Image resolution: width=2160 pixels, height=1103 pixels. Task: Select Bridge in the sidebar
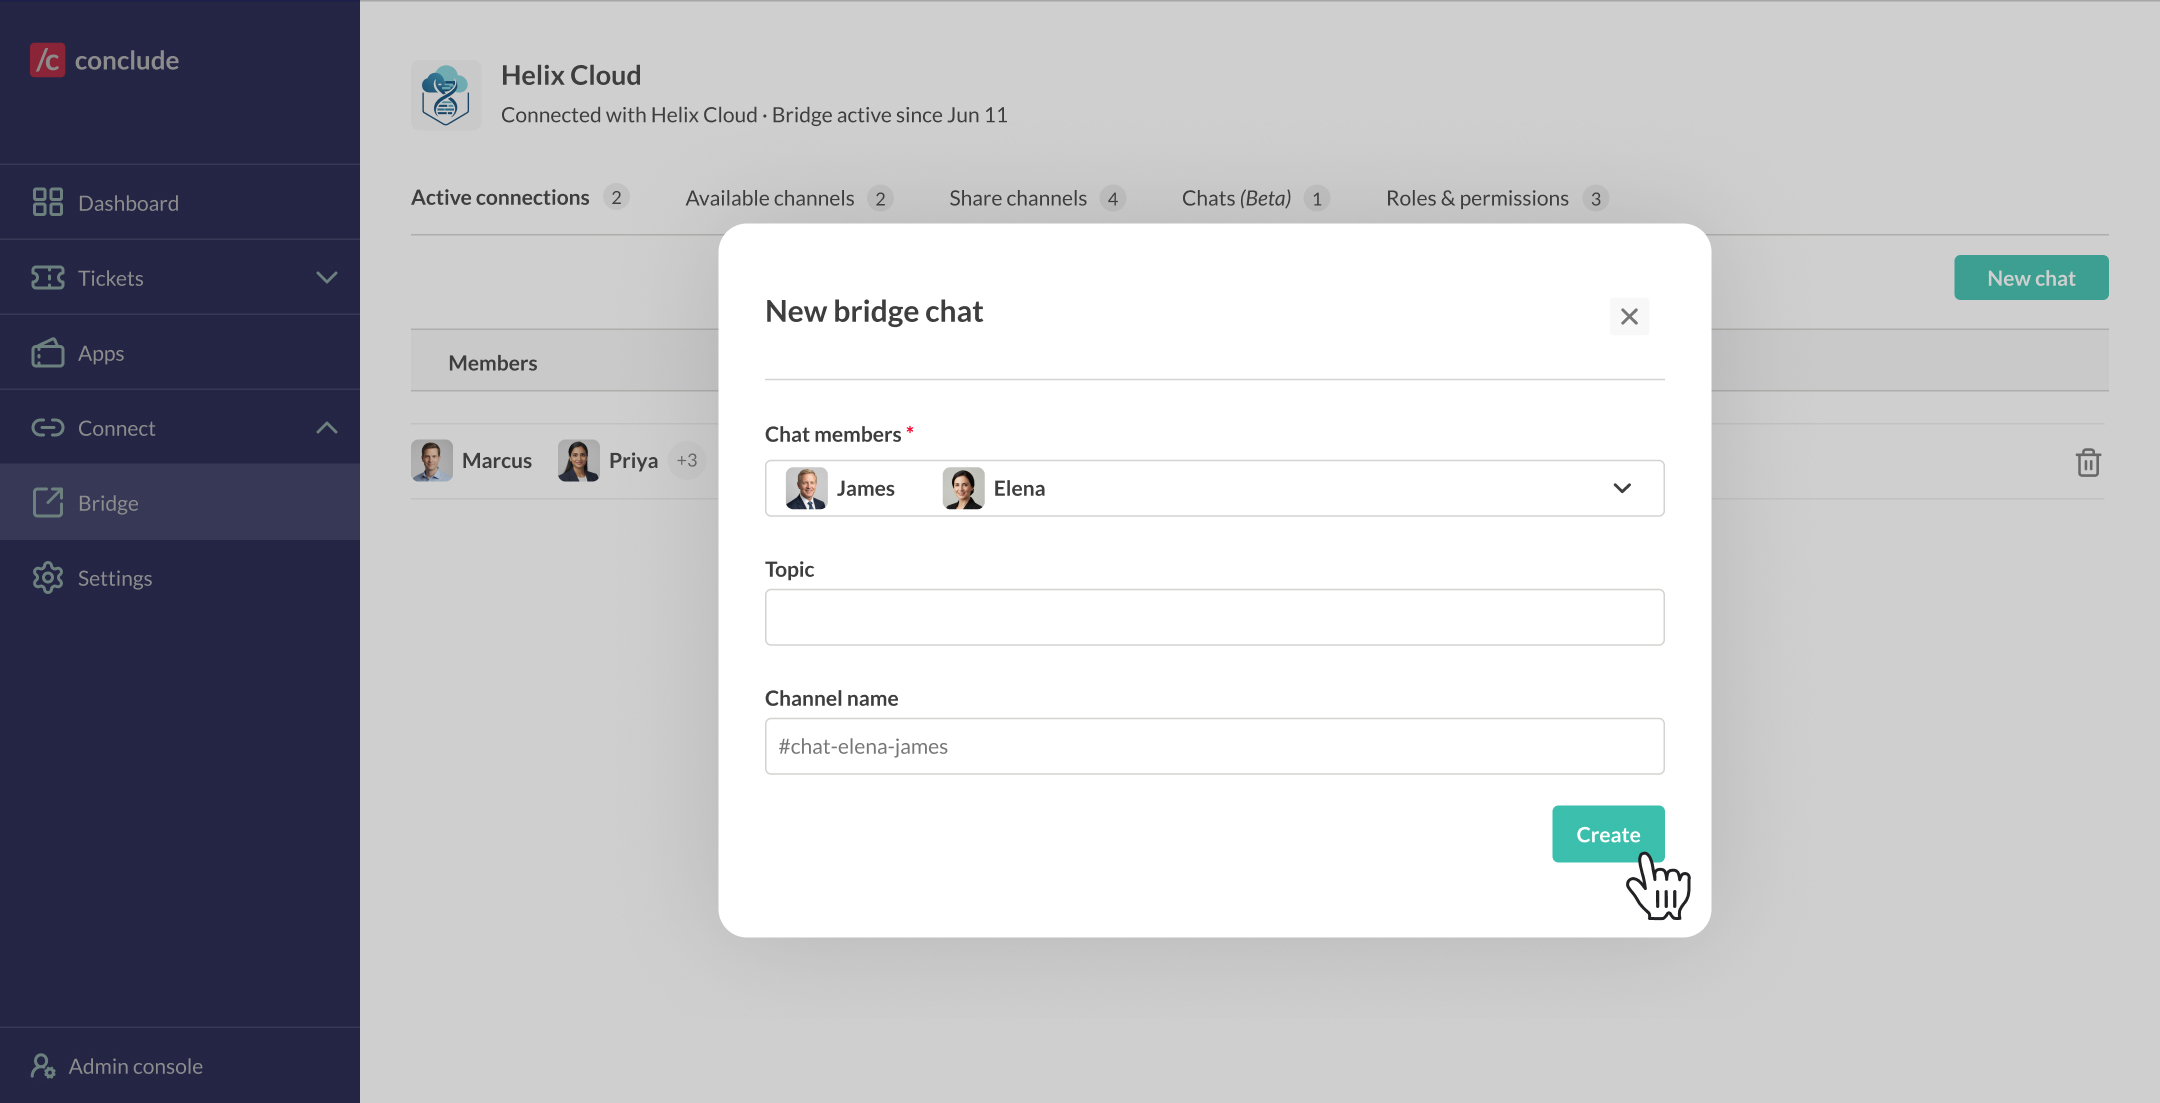point(180,502)
